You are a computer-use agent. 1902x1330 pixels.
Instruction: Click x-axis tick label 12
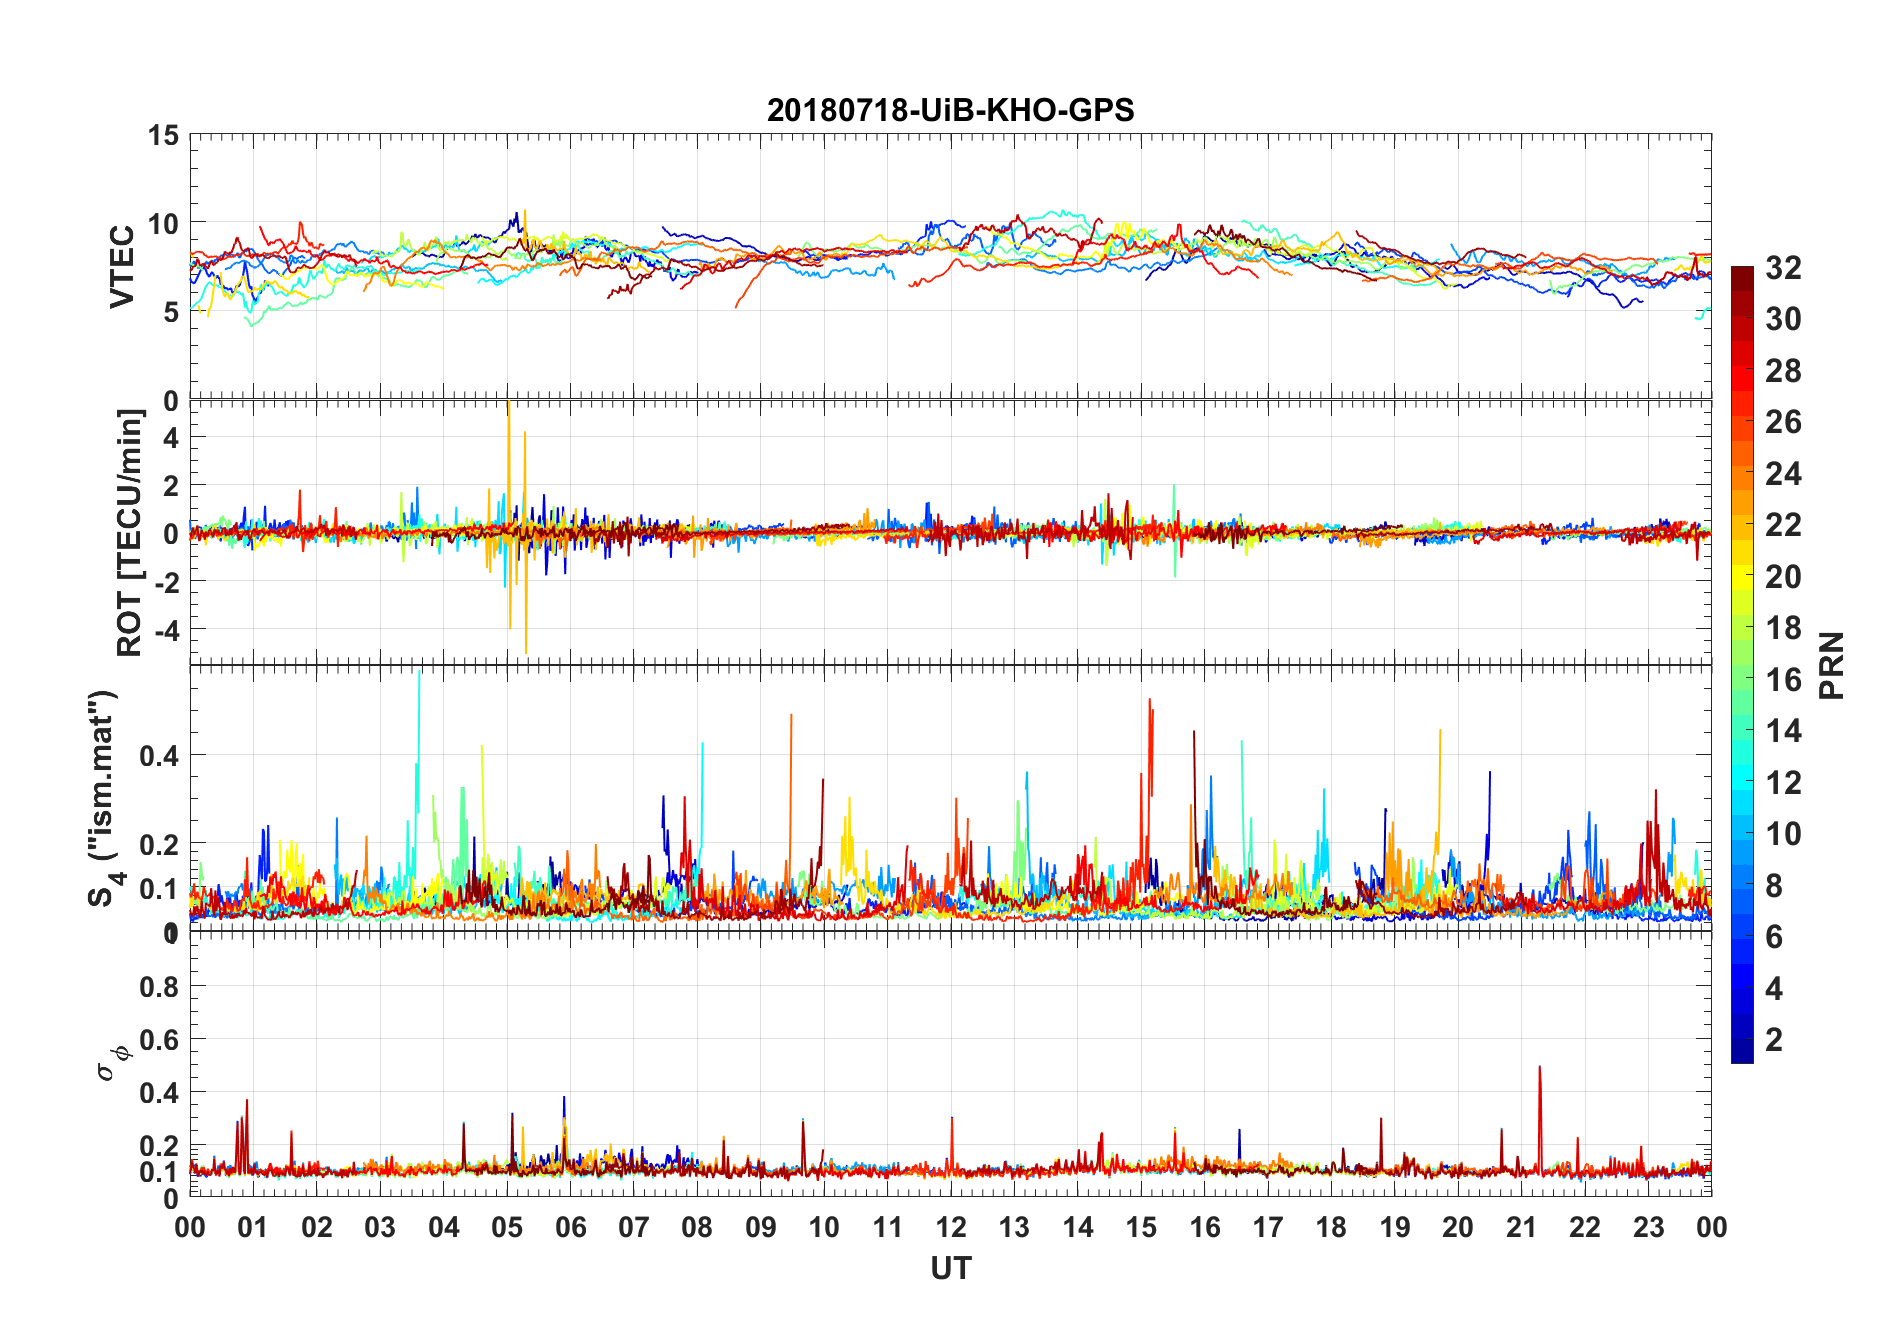pos(951,1227)
